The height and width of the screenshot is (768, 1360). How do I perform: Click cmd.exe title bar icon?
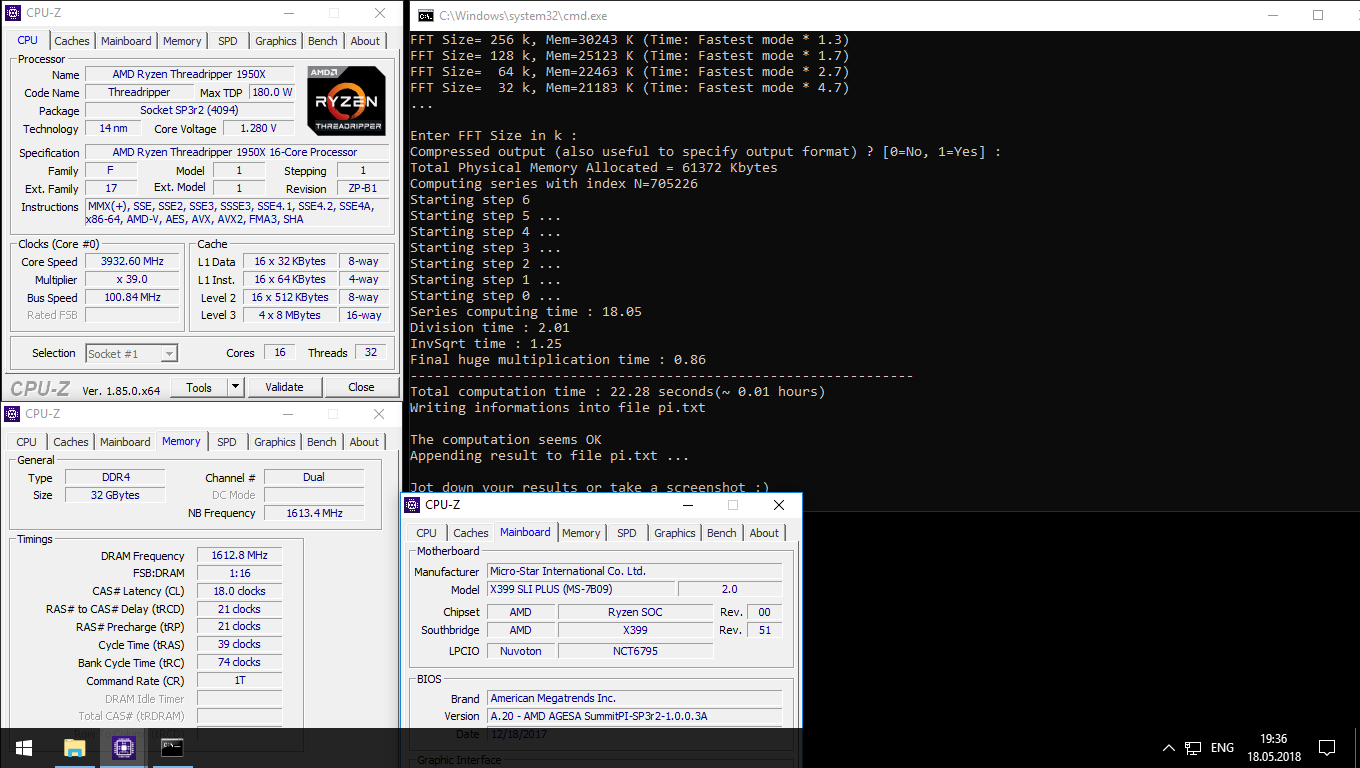coord(426,15)
